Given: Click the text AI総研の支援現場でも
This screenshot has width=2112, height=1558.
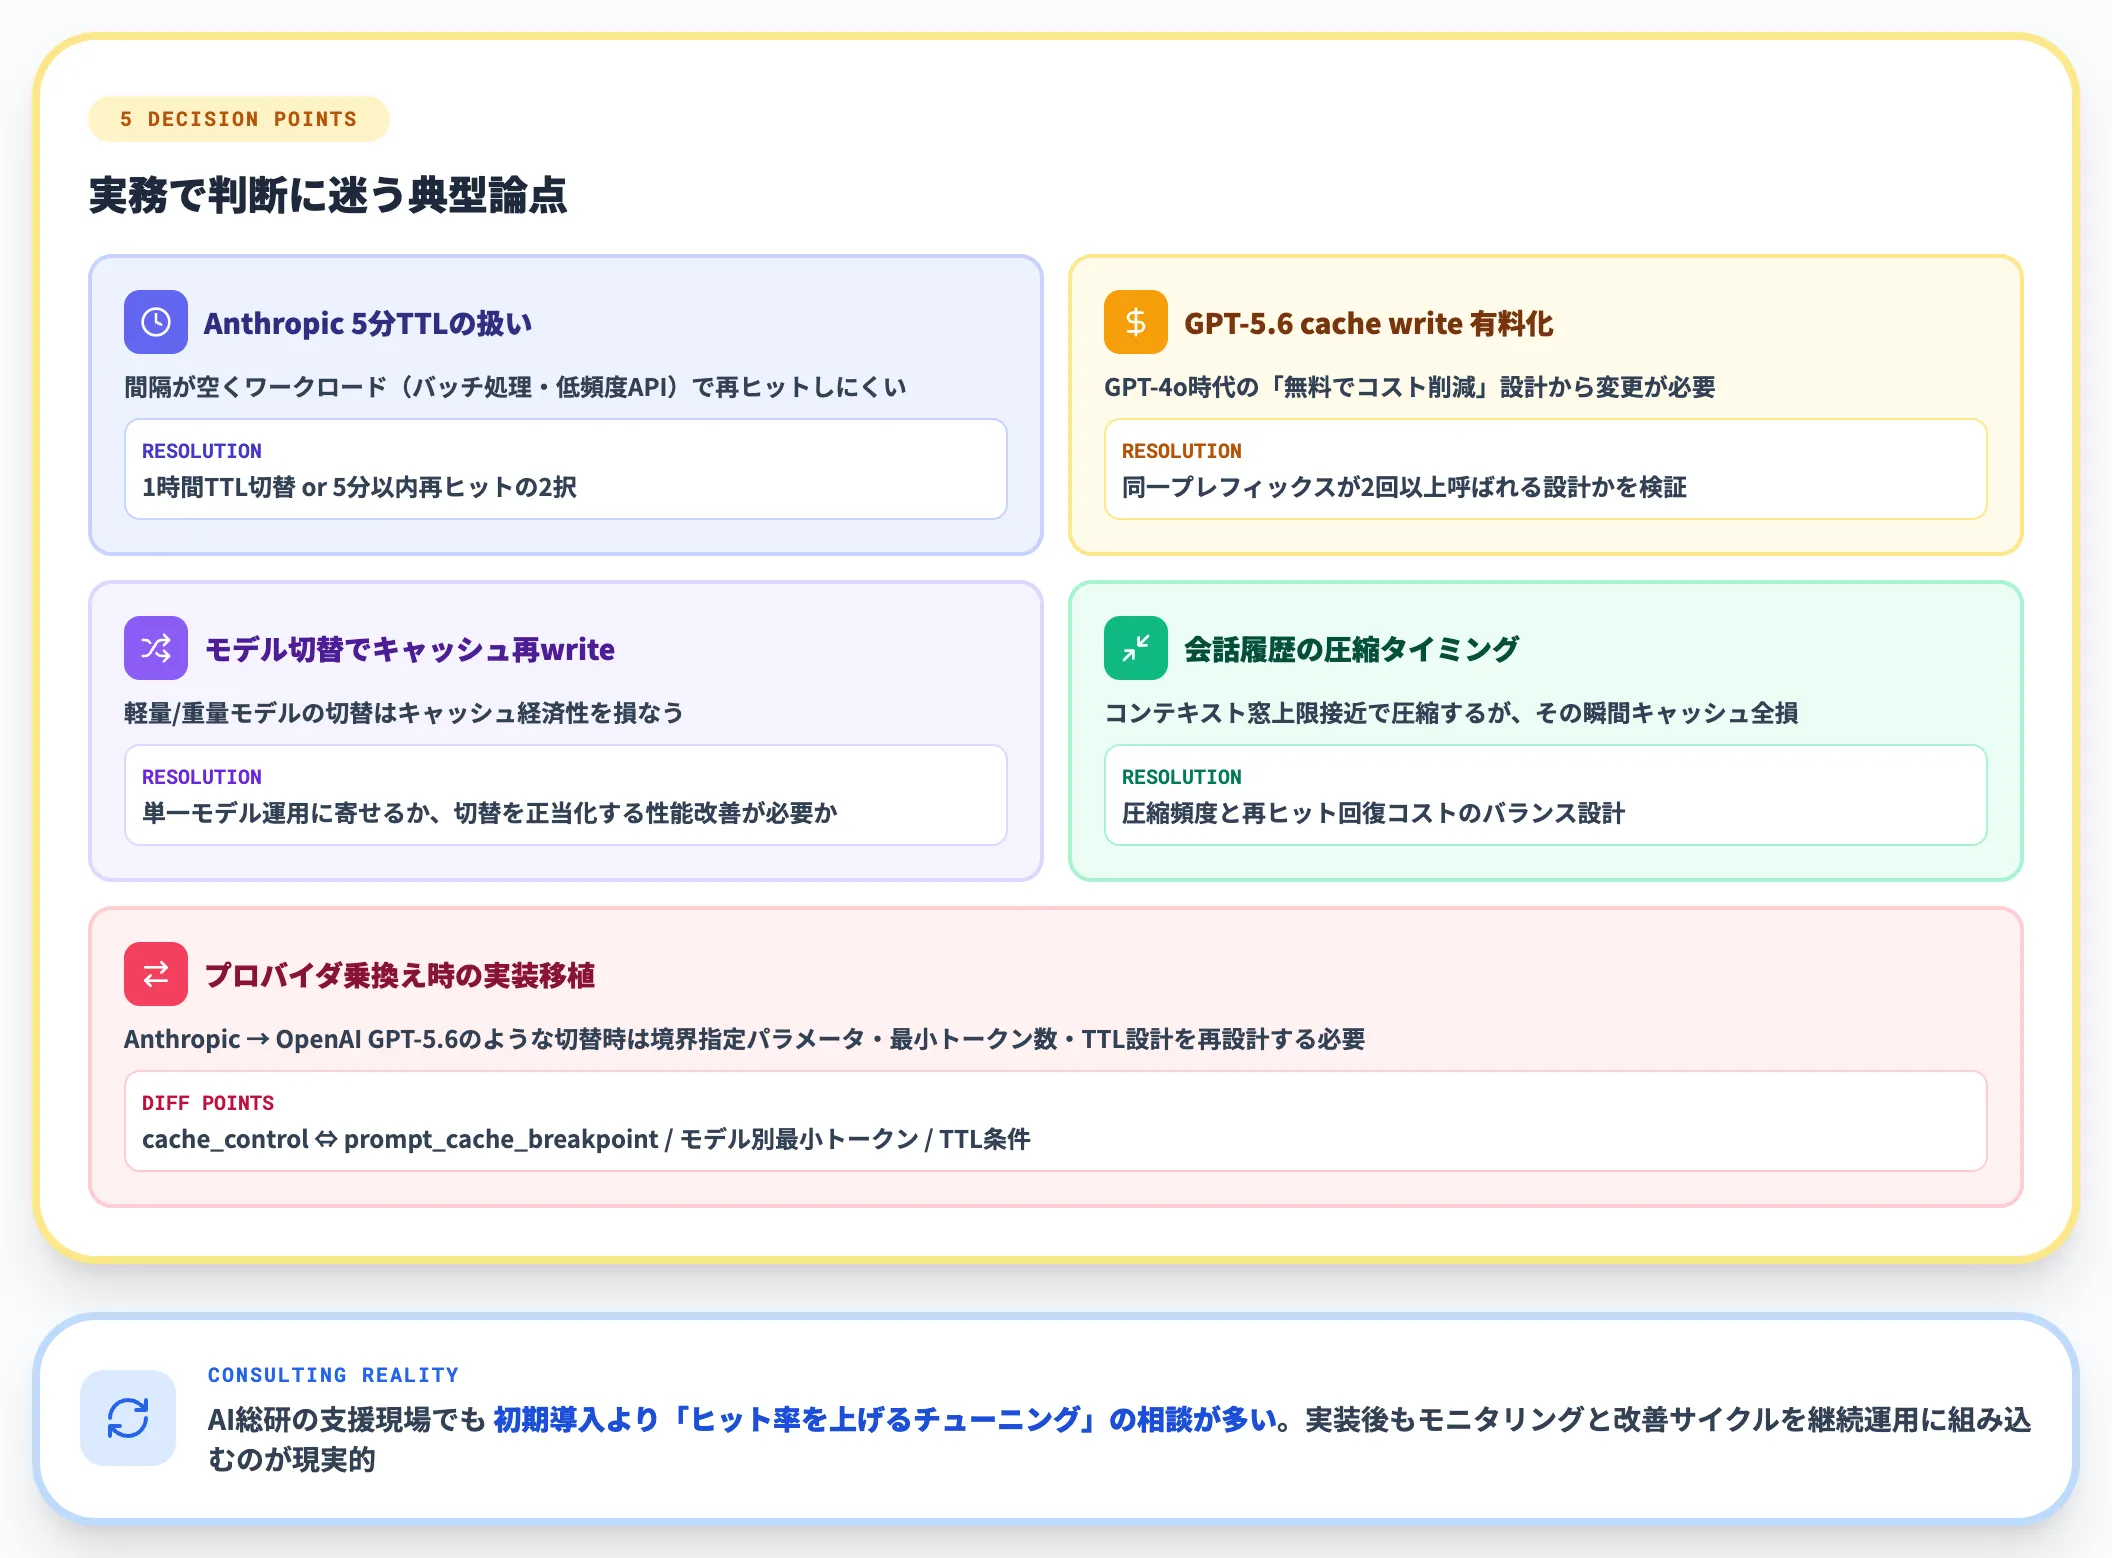Looking at the screenshot, I should (346, 1419).
